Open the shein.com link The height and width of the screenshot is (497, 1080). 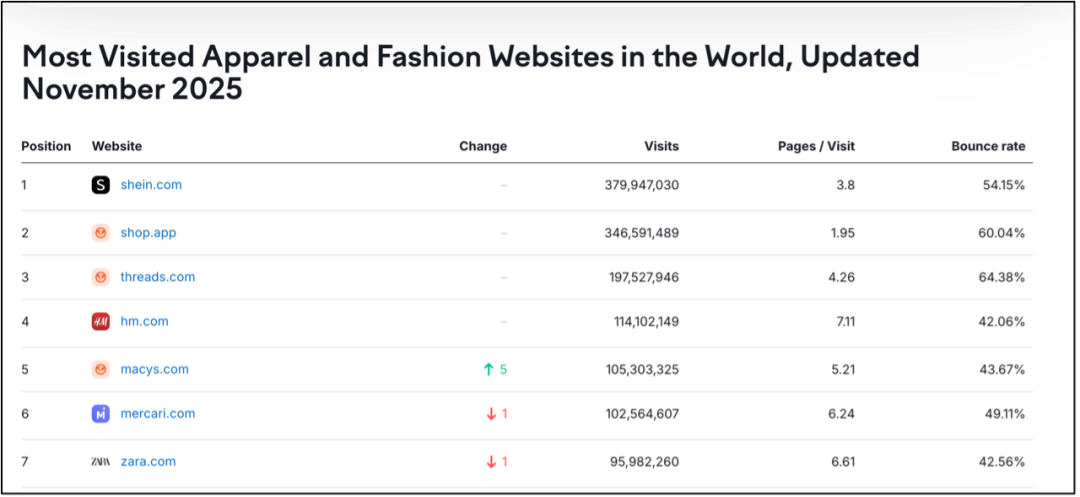[151, 185]
